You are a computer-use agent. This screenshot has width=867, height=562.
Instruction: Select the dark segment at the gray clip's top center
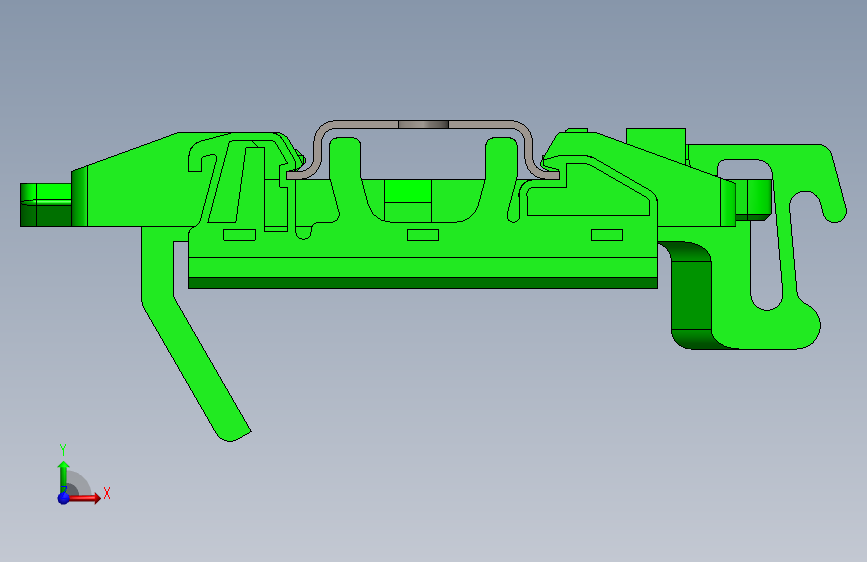[423, 124]
